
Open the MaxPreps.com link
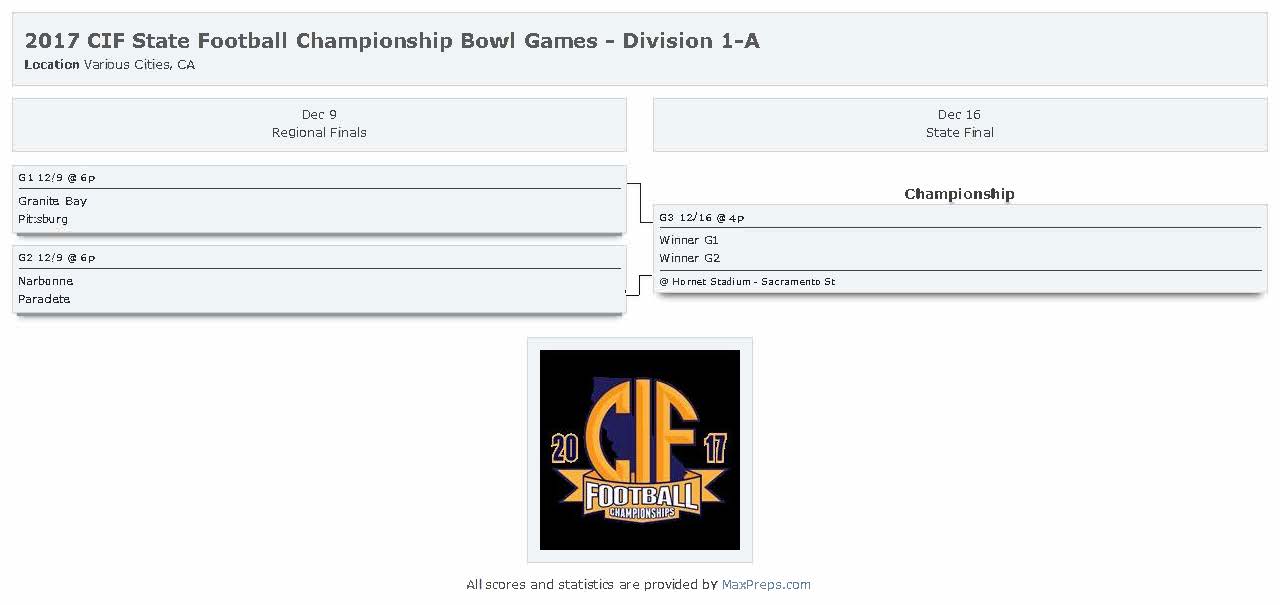[766, 585]
